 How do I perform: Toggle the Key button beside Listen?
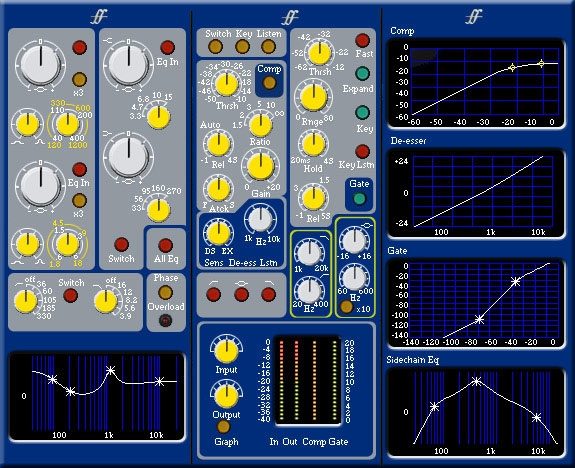coord(242,47)
